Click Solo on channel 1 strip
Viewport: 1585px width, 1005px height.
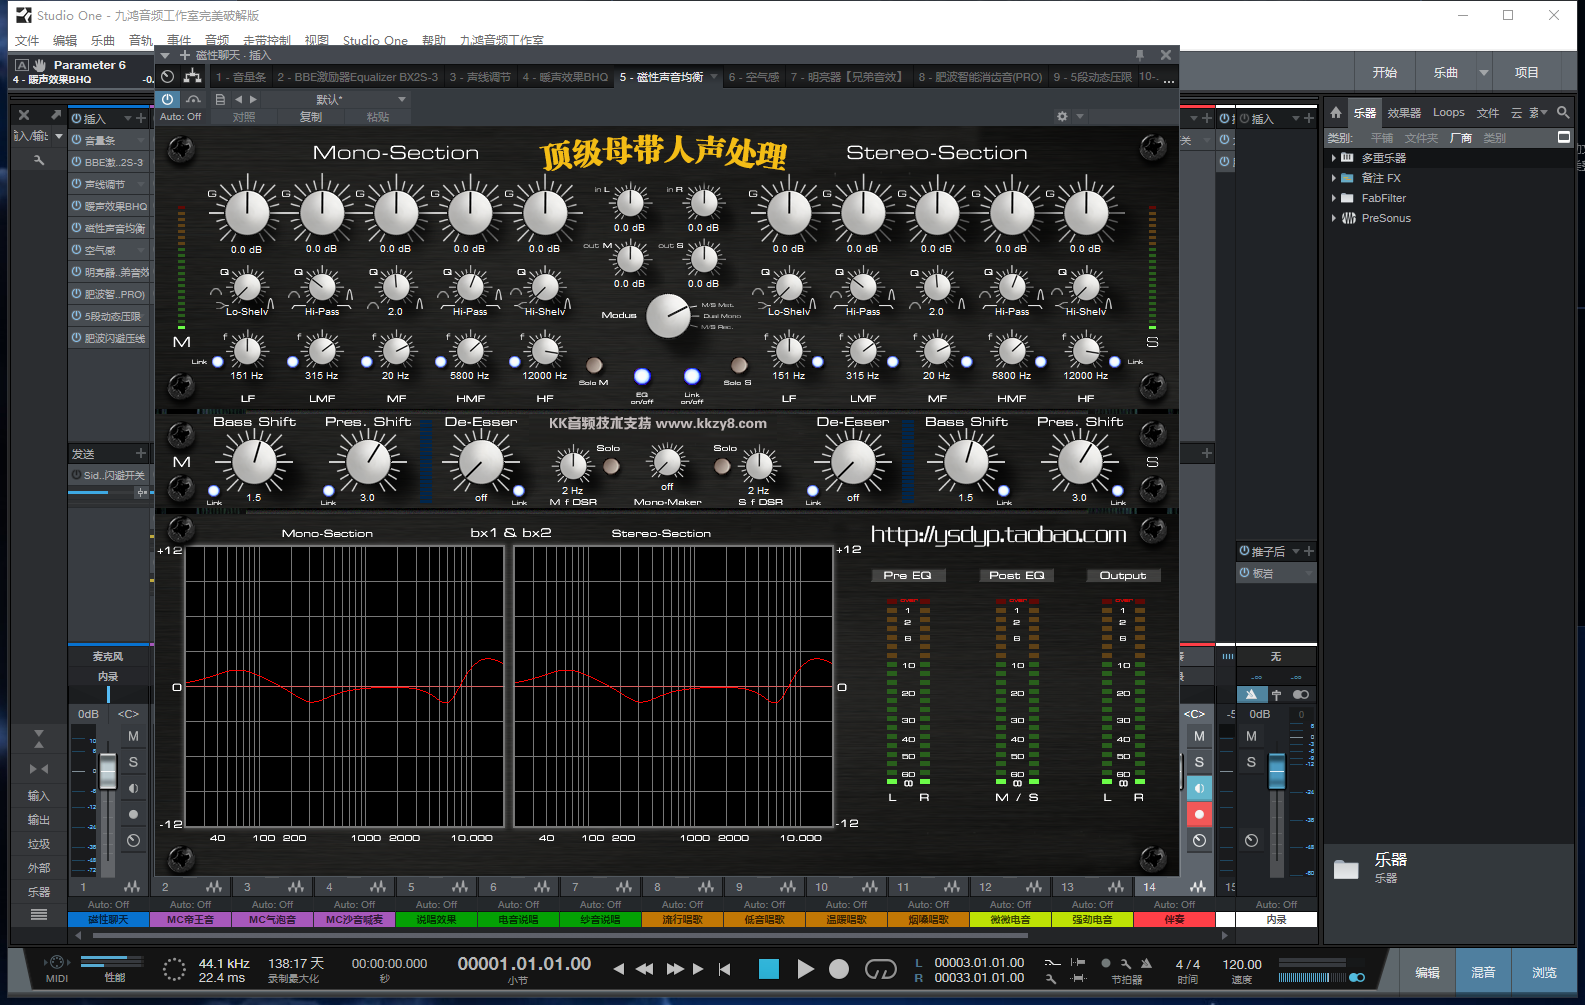(x=133, y=762)
